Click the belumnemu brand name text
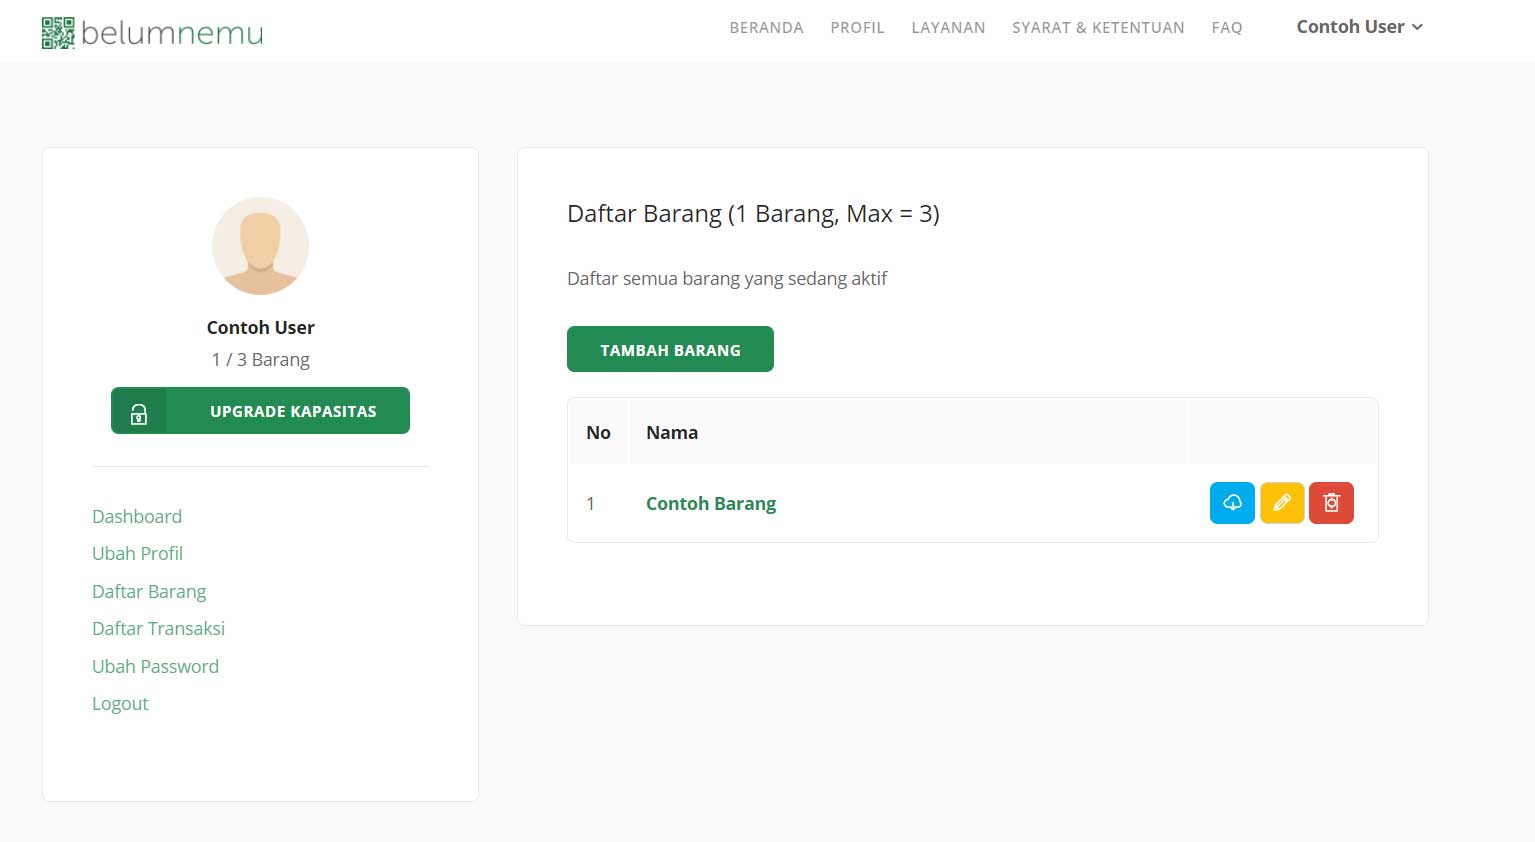 tap(172, 33)
